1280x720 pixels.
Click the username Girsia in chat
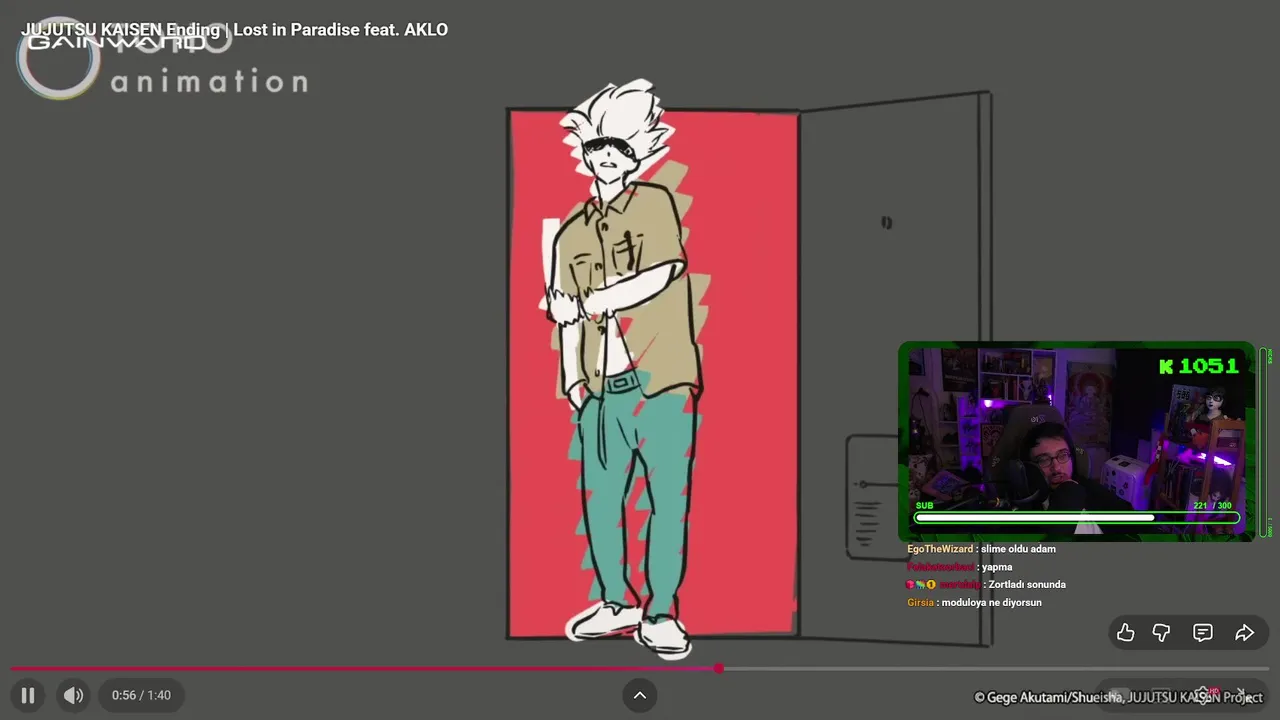point(920,603)
